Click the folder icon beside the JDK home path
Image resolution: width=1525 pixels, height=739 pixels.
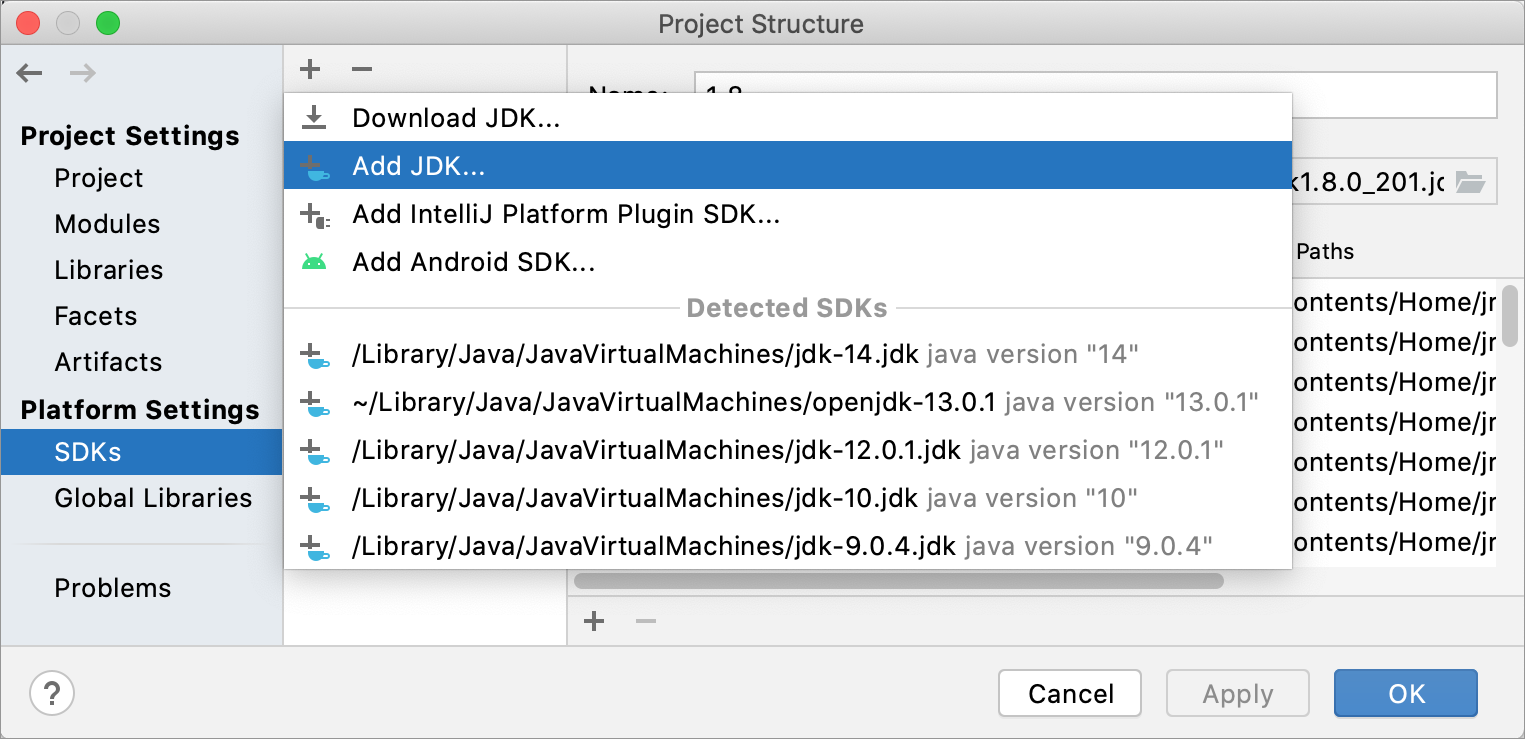(1470, 181)
